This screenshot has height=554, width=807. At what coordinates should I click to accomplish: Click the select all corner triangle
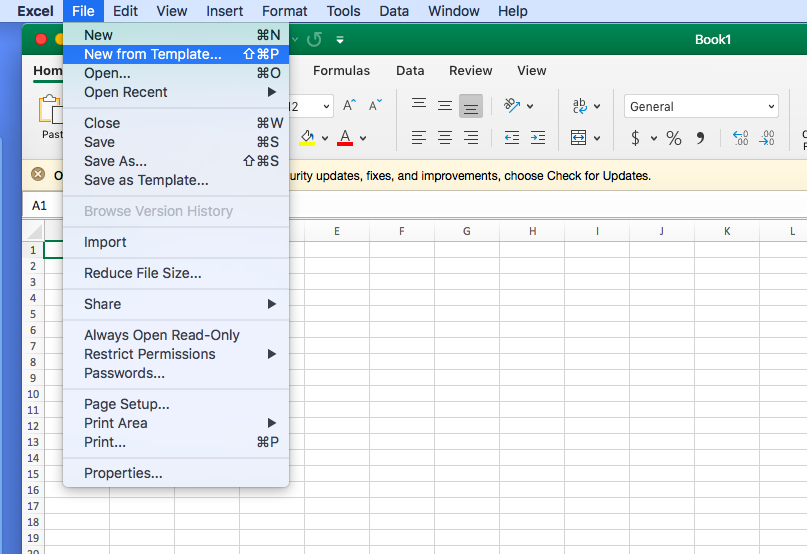34,231
